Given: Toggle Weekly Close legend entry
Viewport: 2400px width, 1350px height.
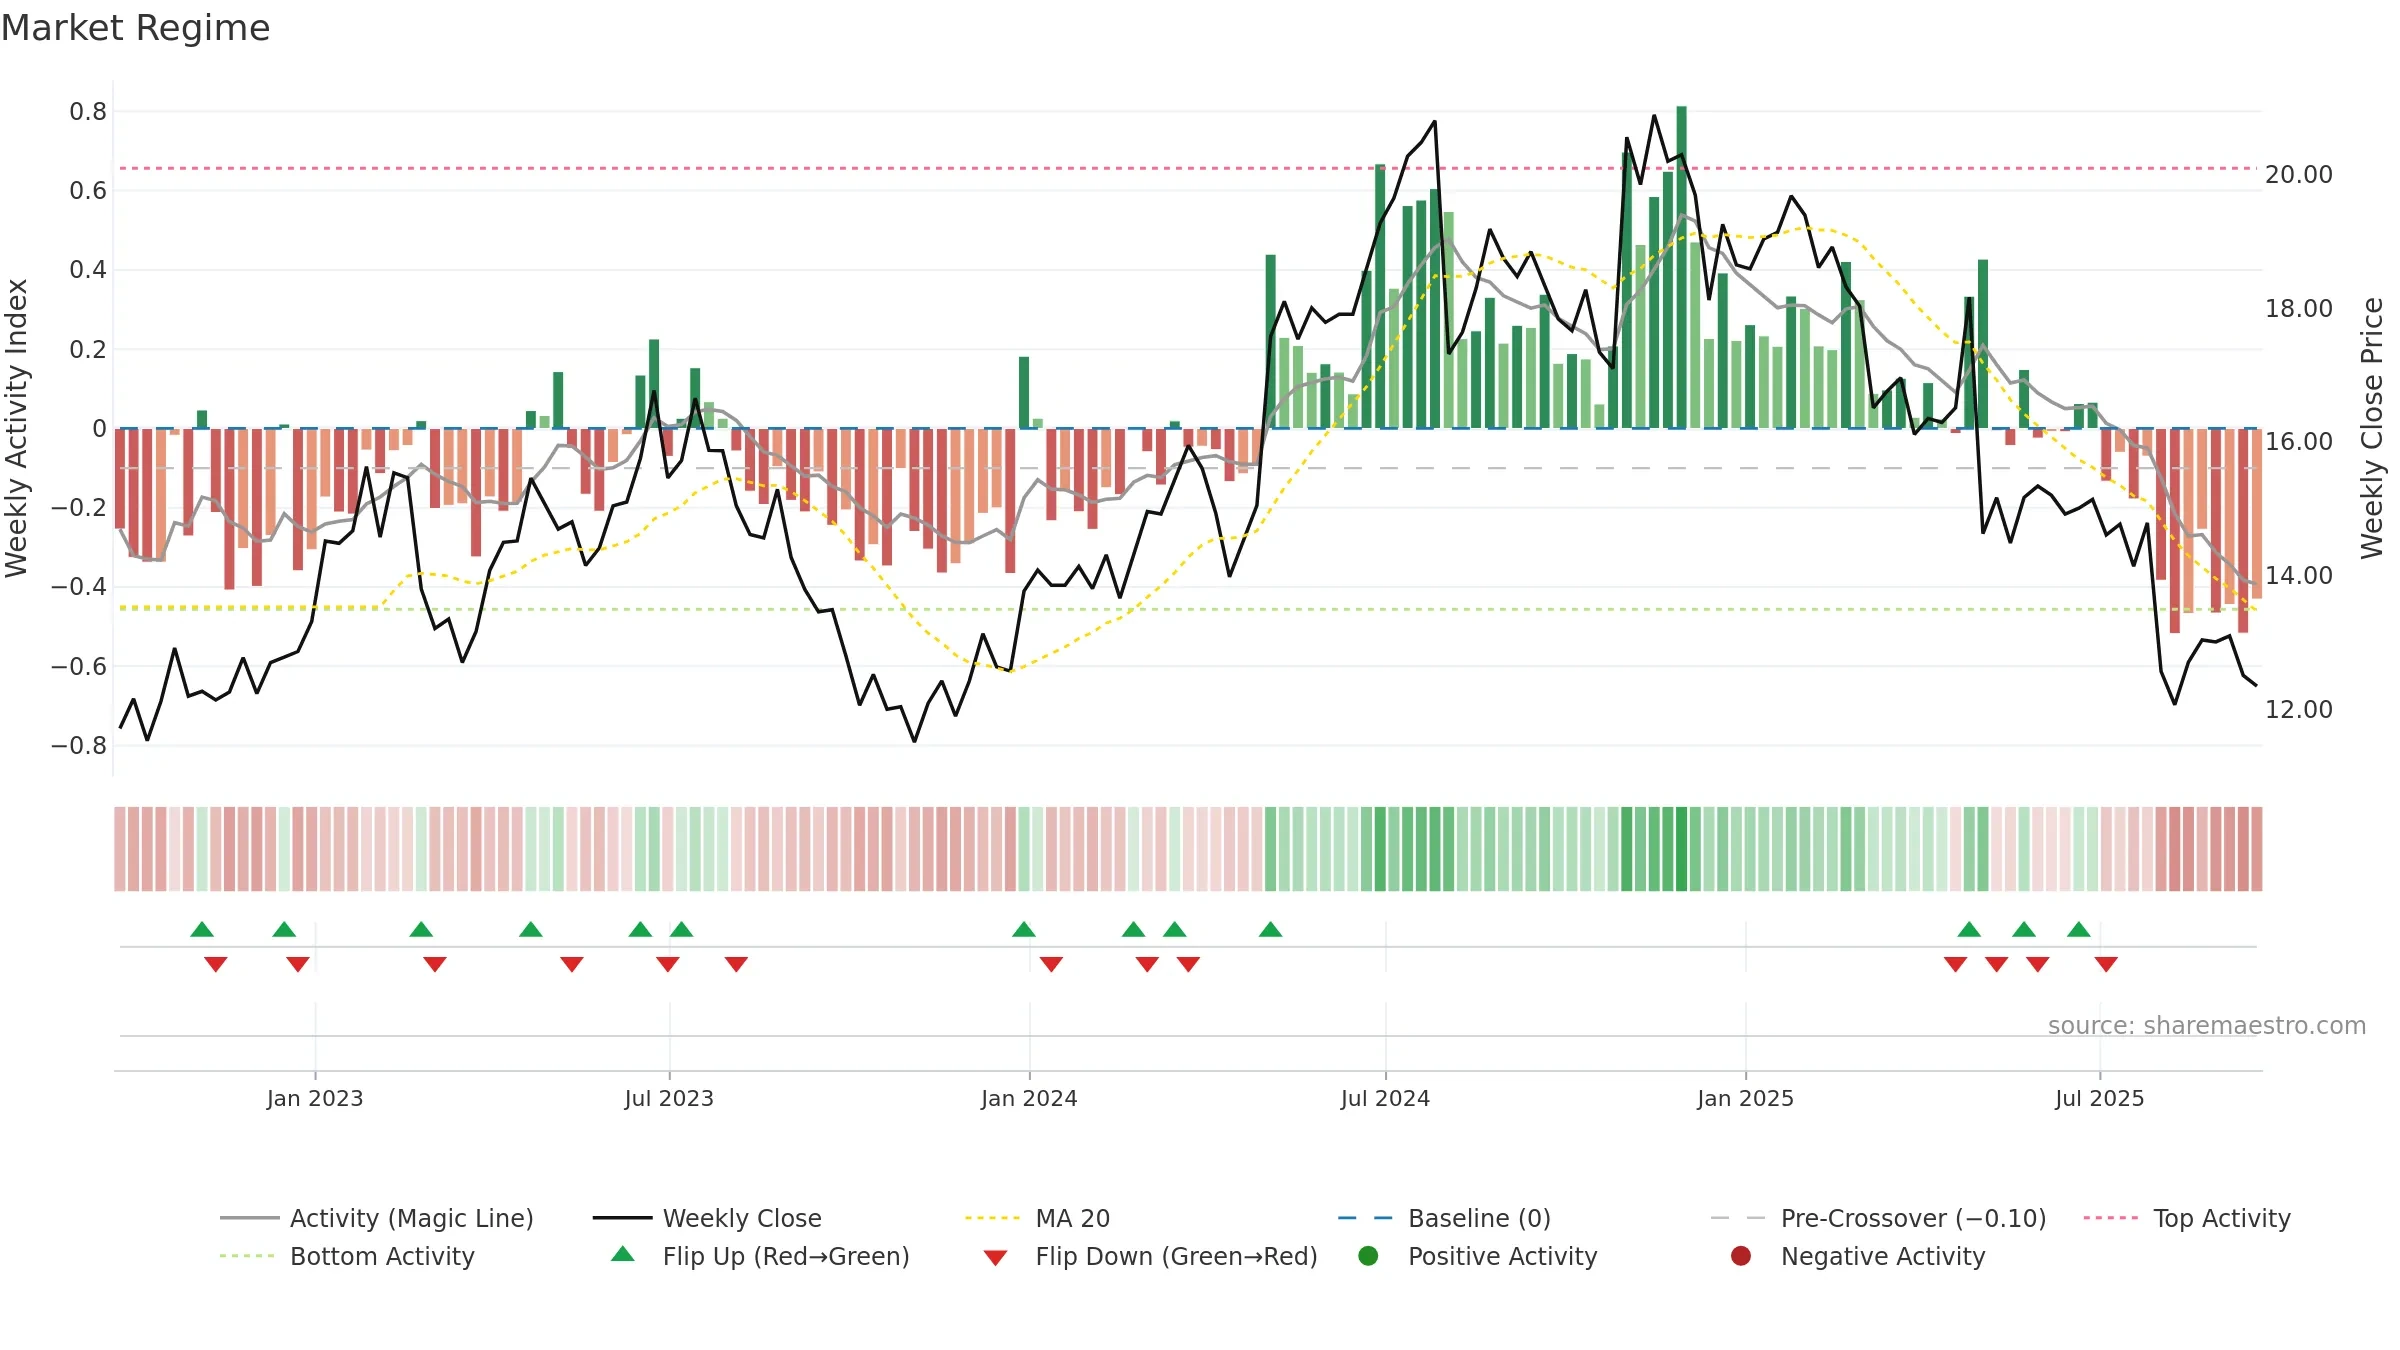Looking at the screenshot, I should pyautogui.click(x=707, y=1218).
